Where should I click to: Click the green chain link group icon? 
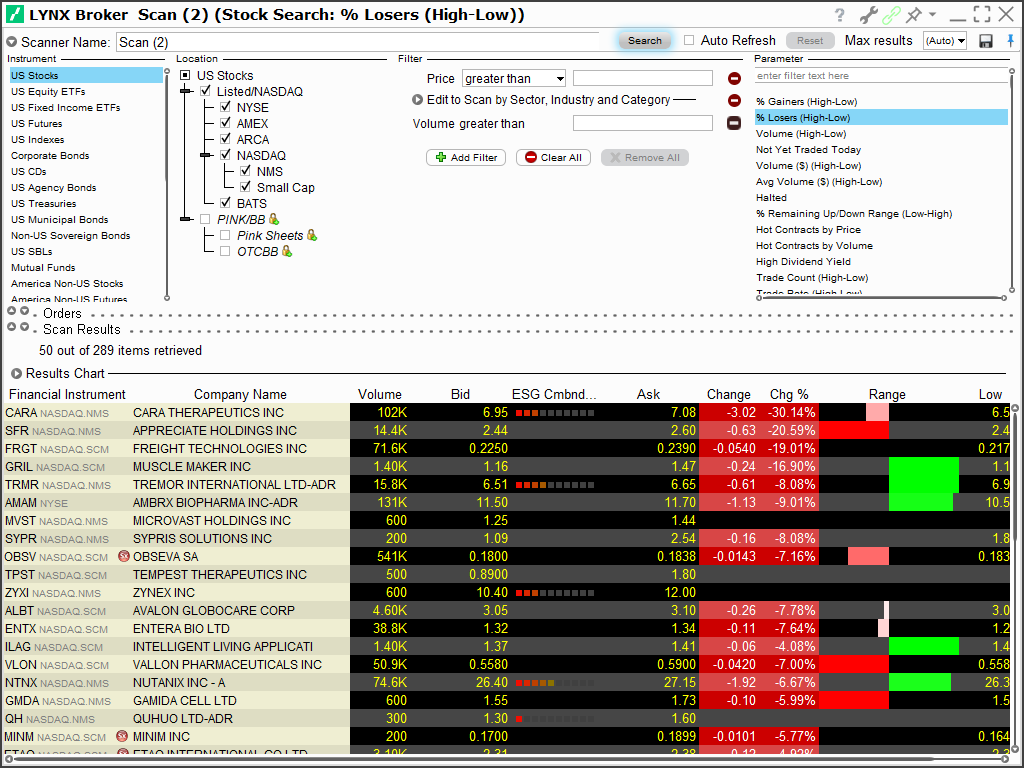point(891,15)
